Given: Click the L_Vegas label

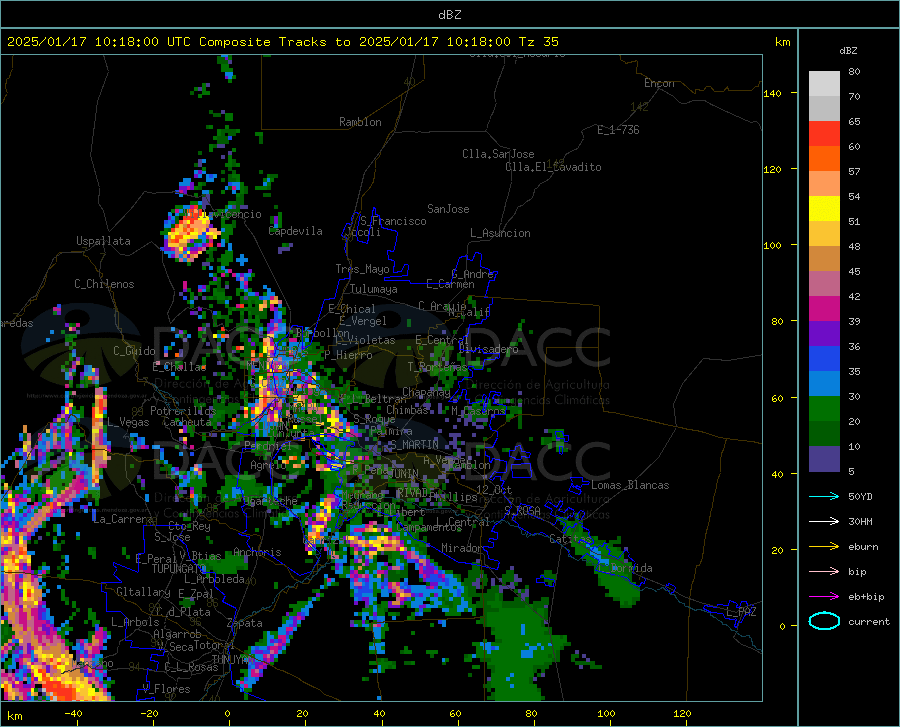Looking at the screenshot, I should pyautogui.click(x=128, y=422).
